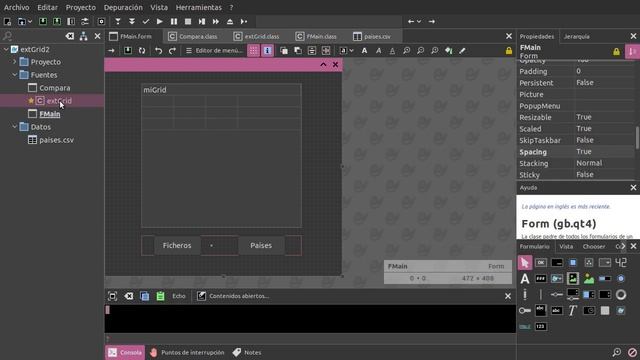Click the project tree view mode icon
The width and height of the screenshot is (640, 360).
click(84, 36)
